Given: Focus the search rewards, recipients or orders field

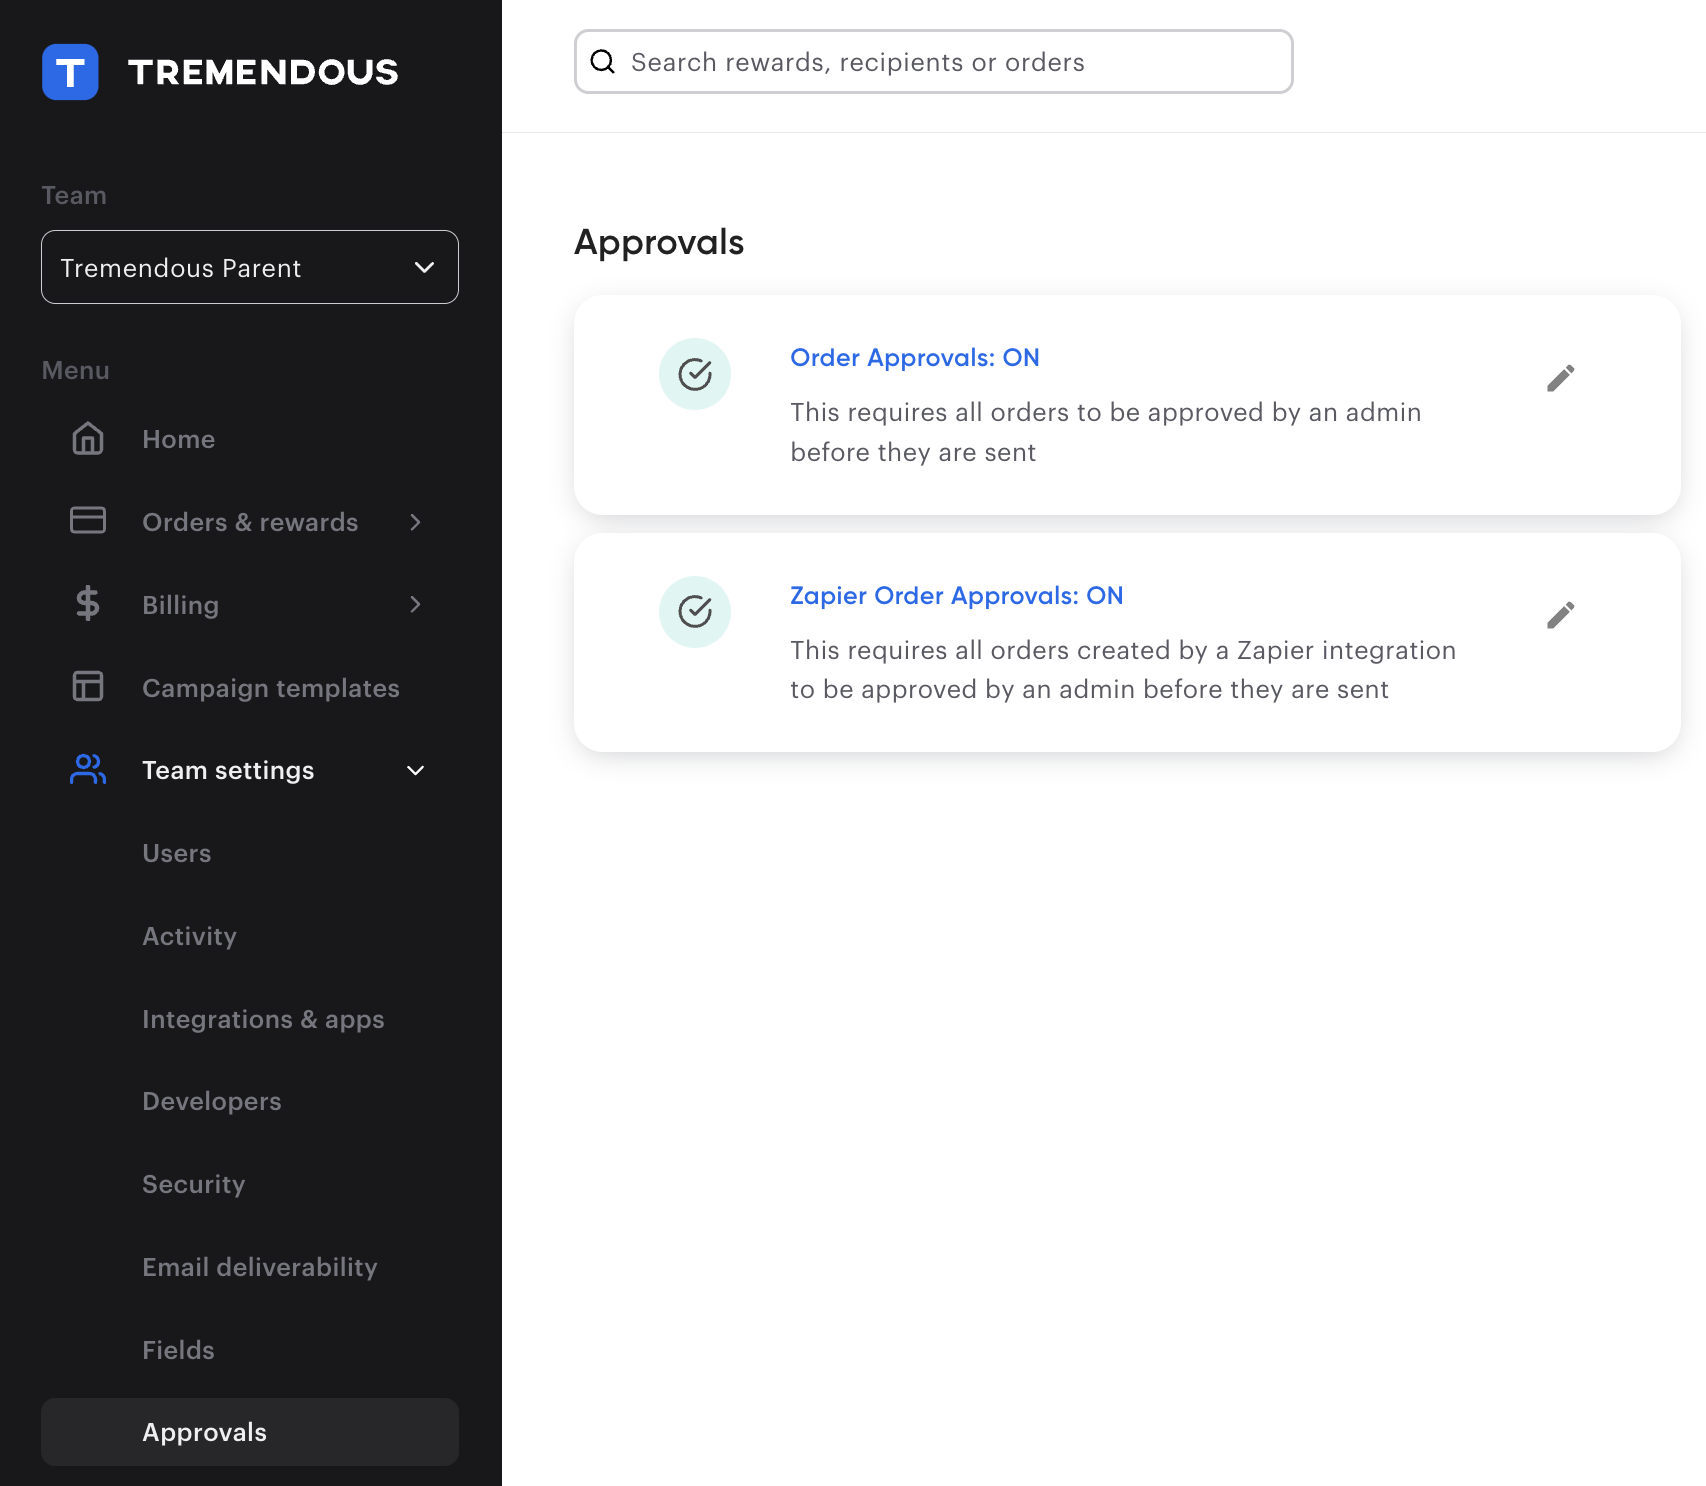Looking at the screenshot, I should (x=933, y=62).
